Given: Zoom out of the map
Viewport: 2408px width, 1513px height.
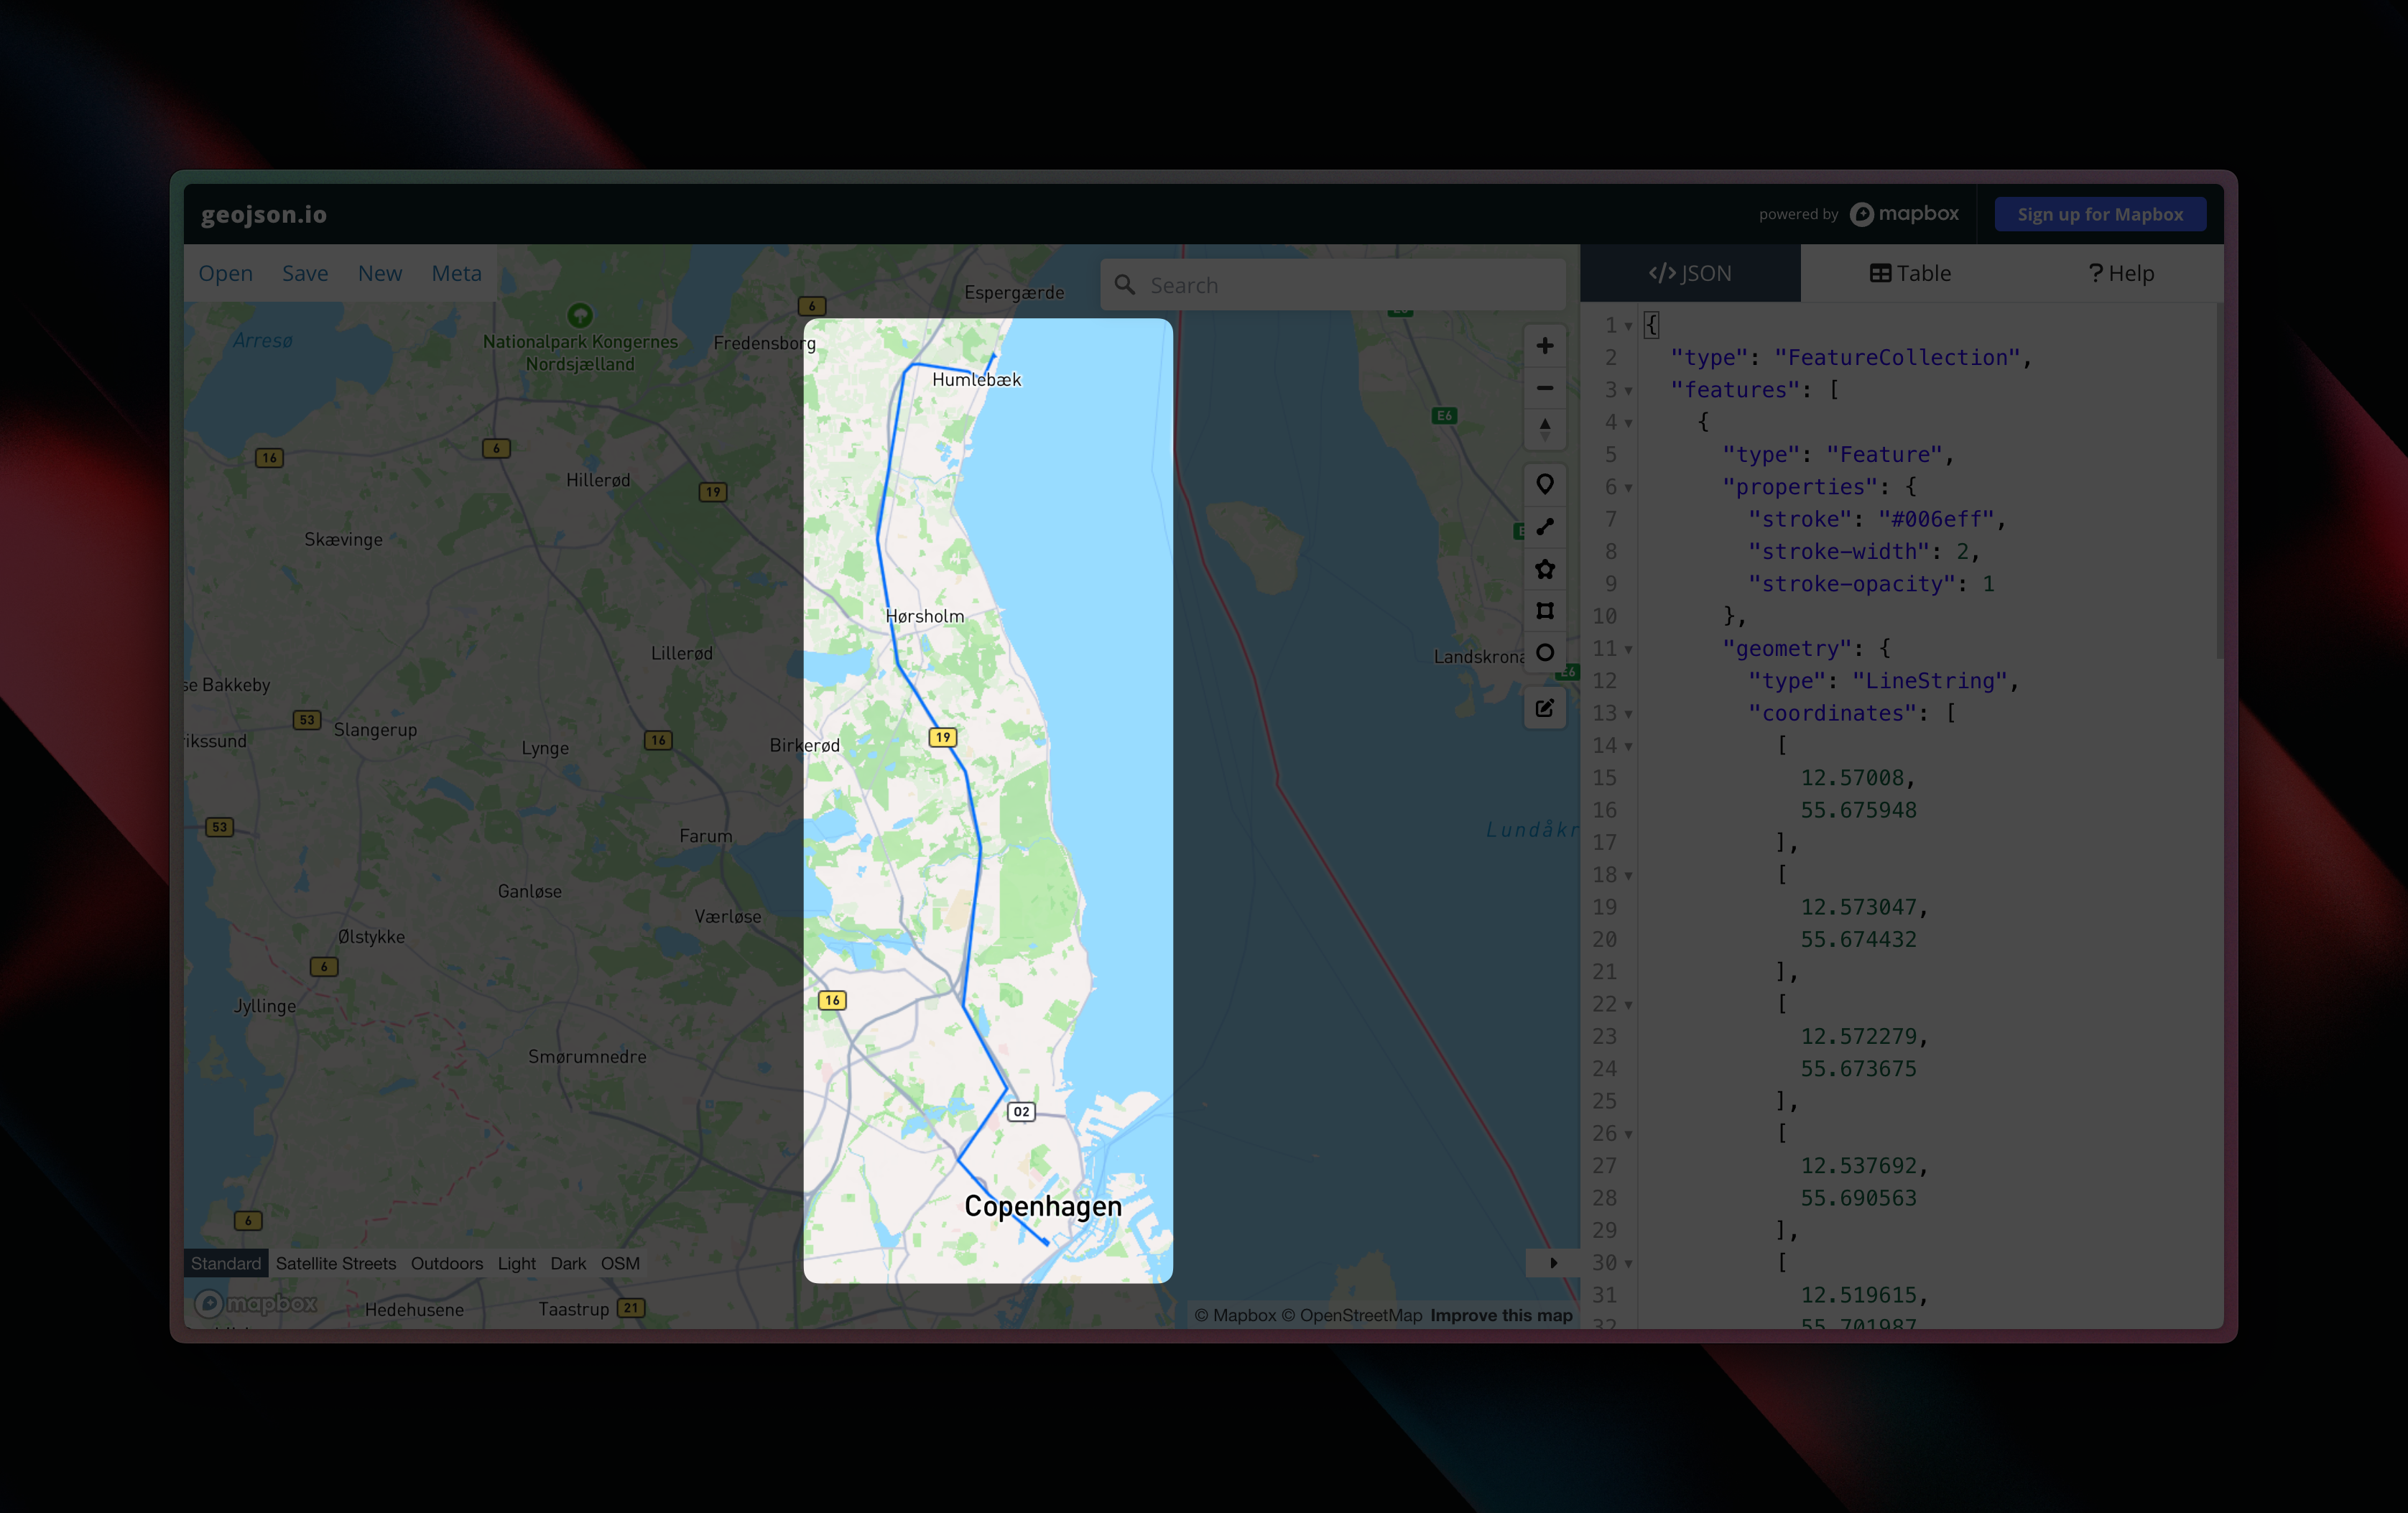Looking at the screenshot, I should click(1544, 388).
